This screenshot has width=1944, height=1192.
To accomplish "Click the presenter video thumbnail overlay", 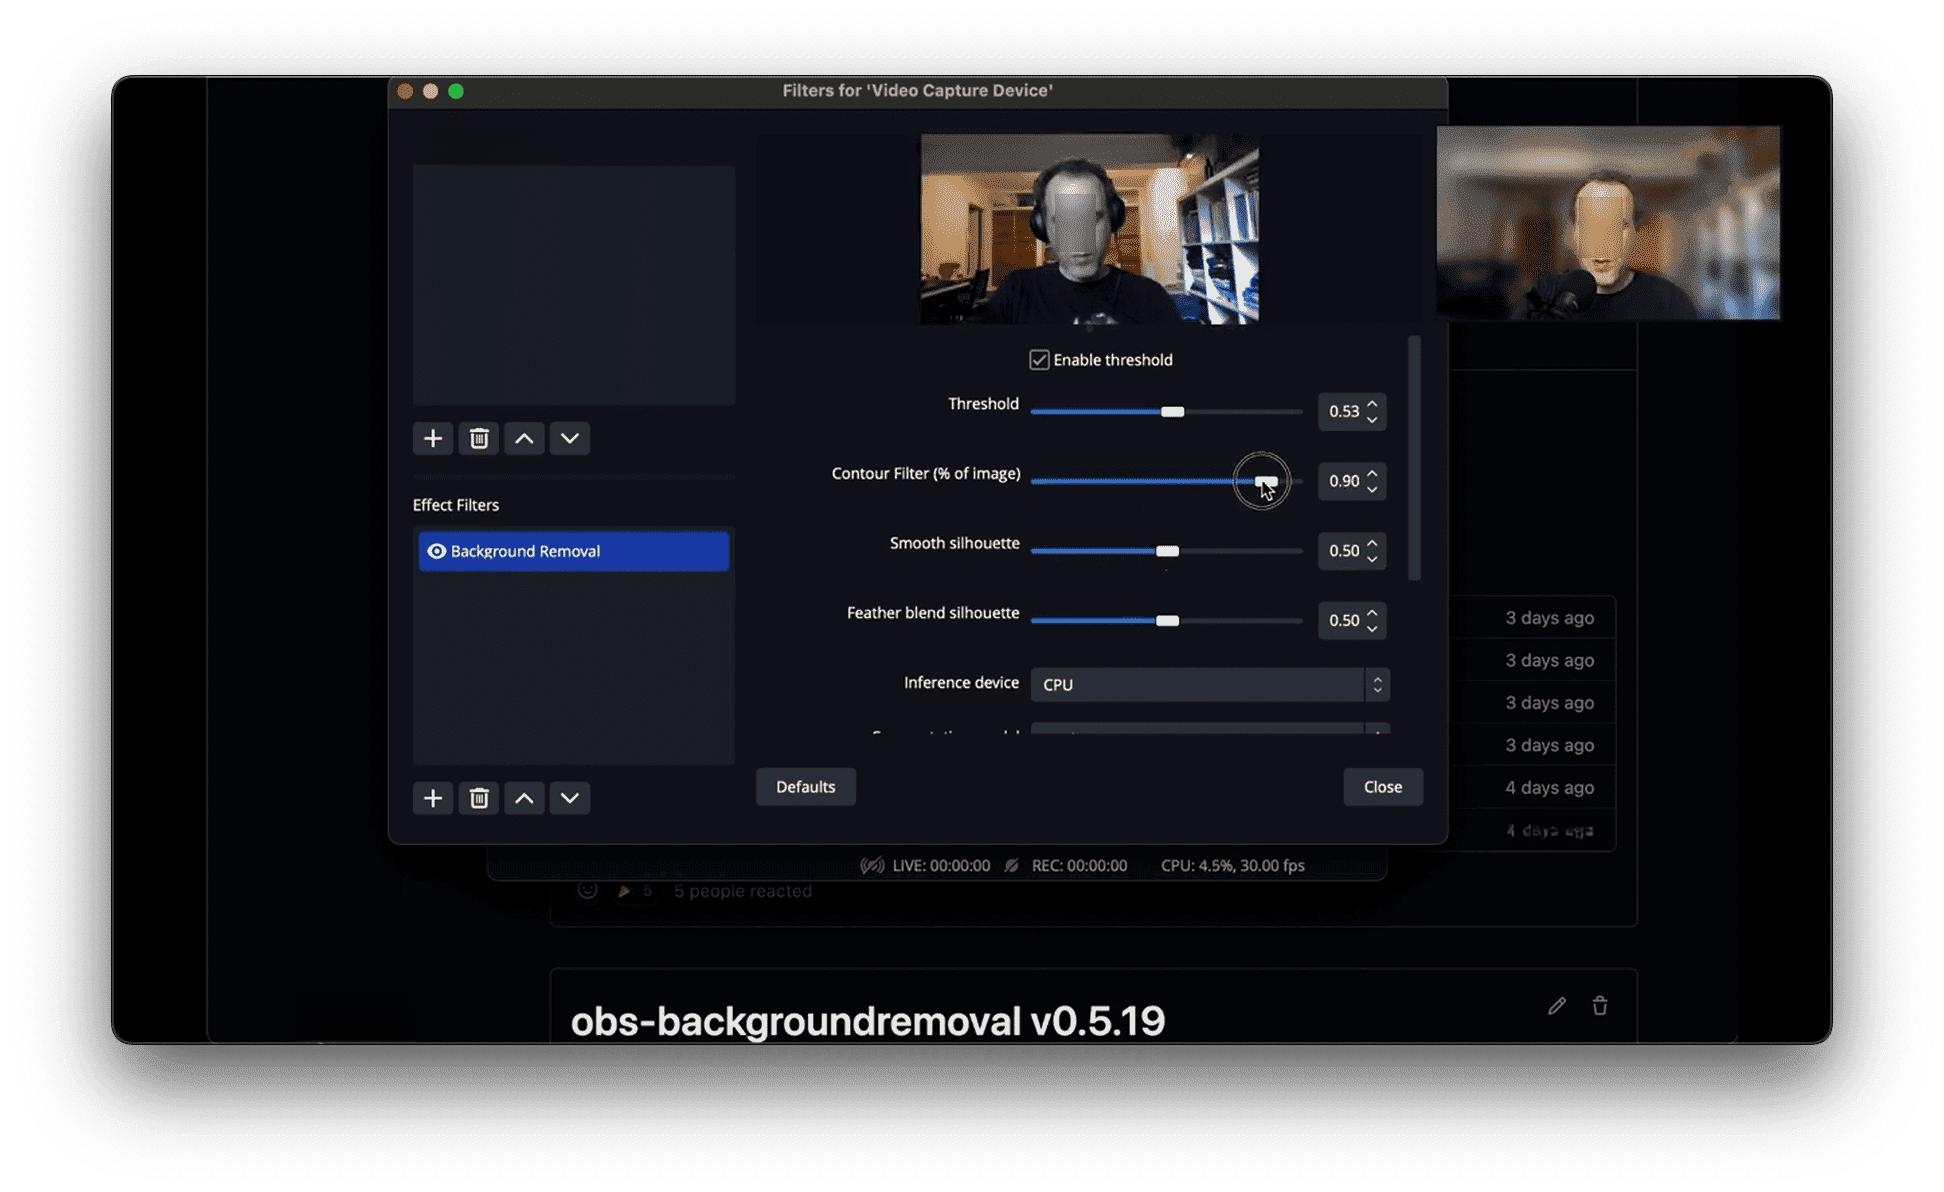I will point(1608,223).
